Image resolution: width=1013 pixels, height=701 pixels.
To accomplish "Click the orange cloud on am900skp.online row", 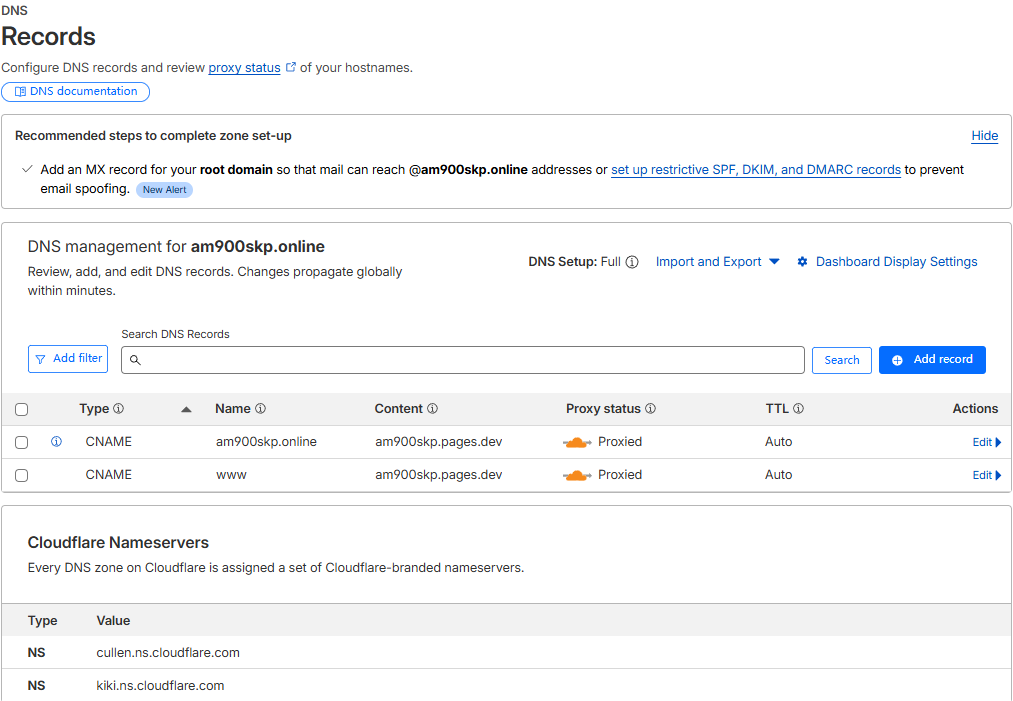I will [577, 443].
